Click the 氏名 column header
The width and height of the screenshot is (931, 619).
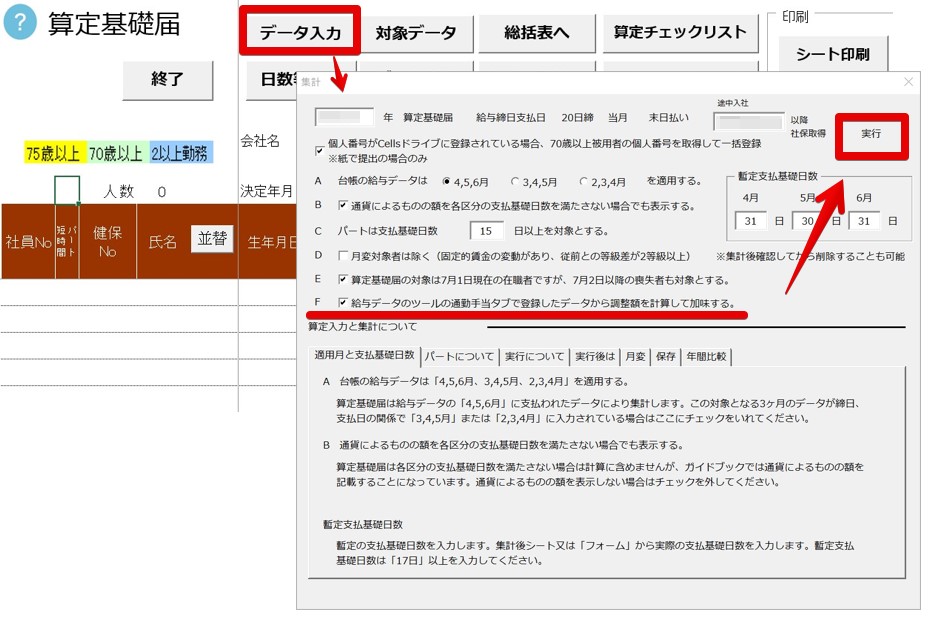[x=162, y=242]
